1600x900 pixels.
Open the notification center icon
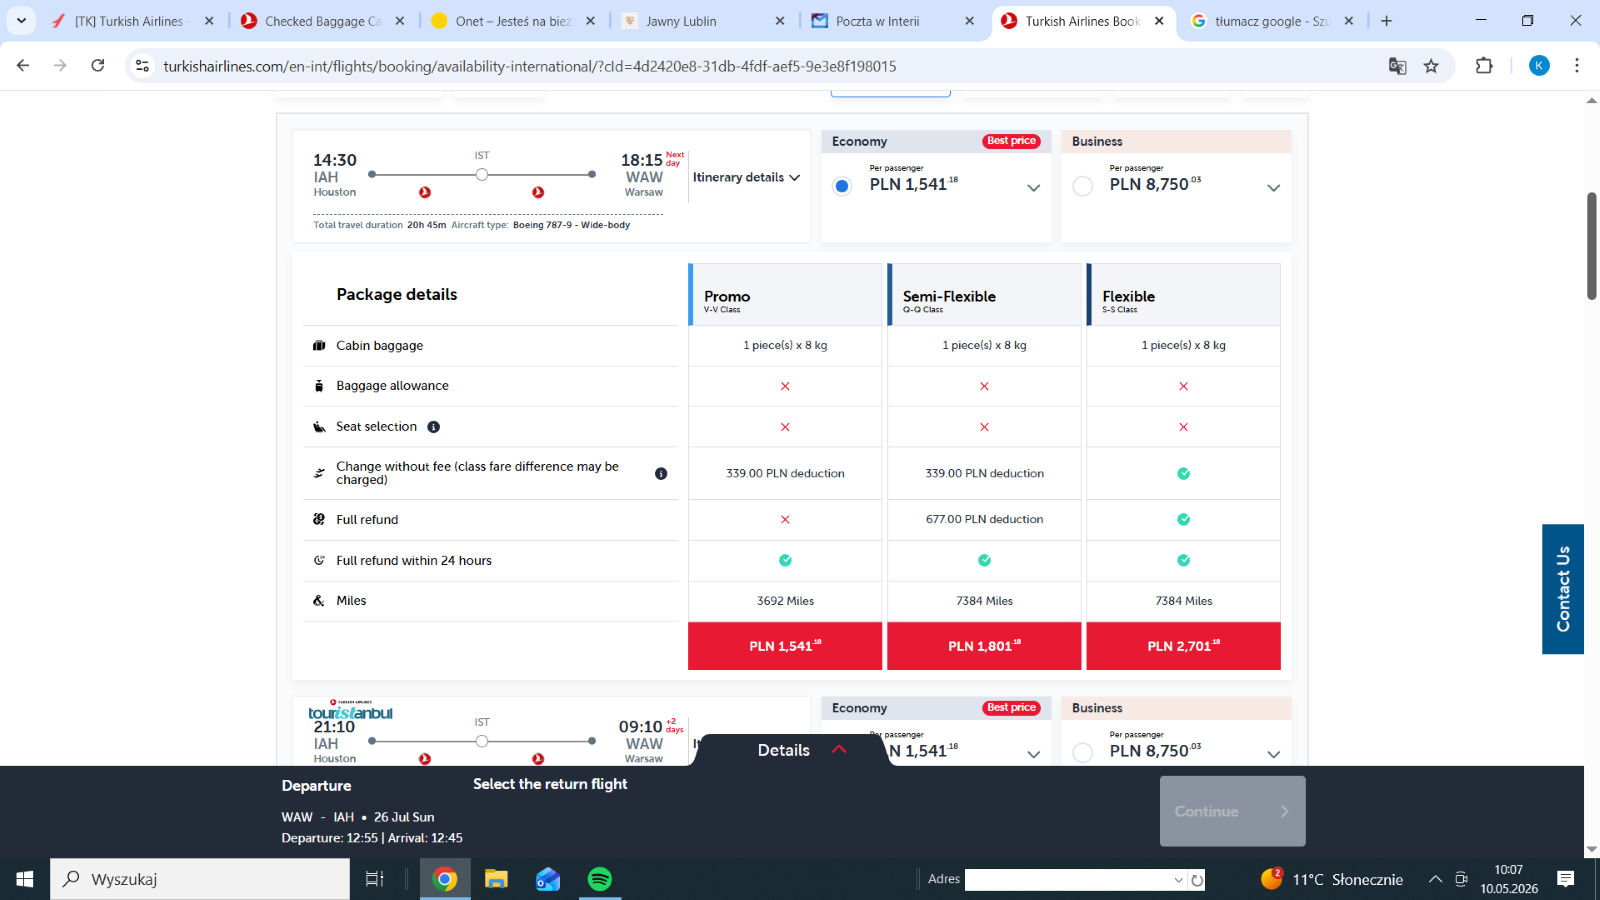(1566, 879)
